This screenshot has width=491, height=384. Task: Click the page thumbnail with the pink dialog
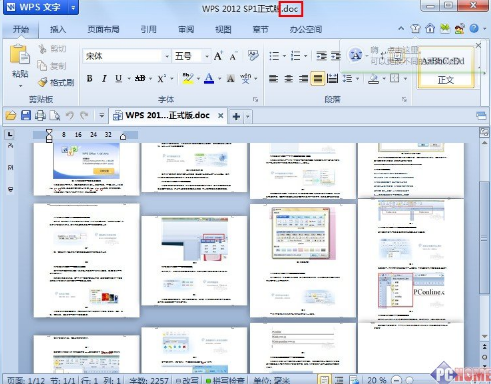pos(303,260)
